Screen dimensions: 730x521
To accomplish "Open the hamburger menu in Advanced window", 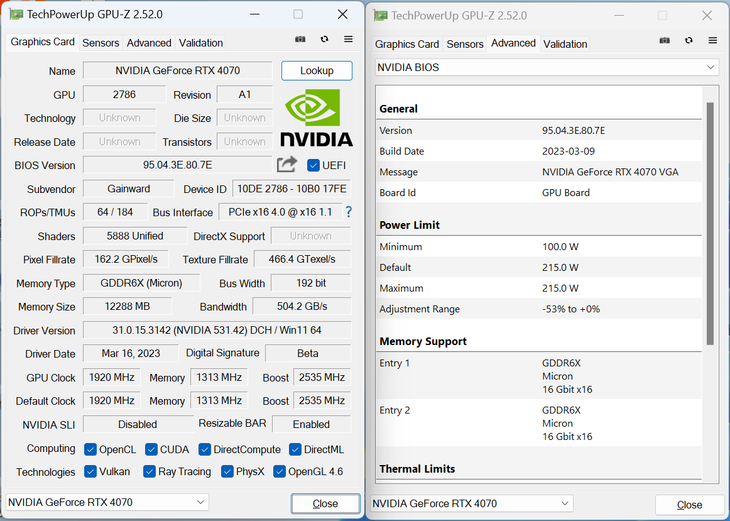I will (x=713, y=41).
